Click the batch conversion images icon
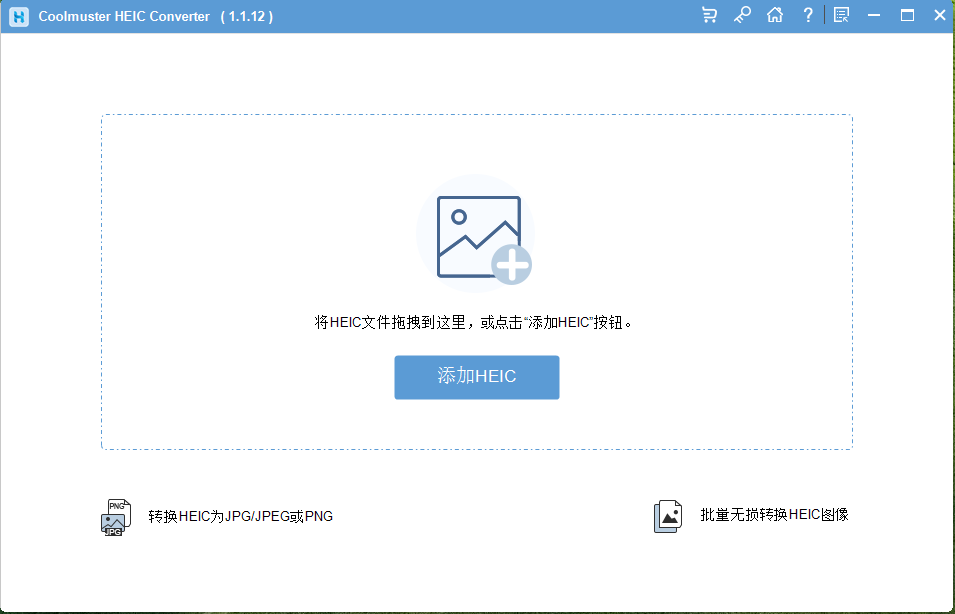 pos(668,517)
